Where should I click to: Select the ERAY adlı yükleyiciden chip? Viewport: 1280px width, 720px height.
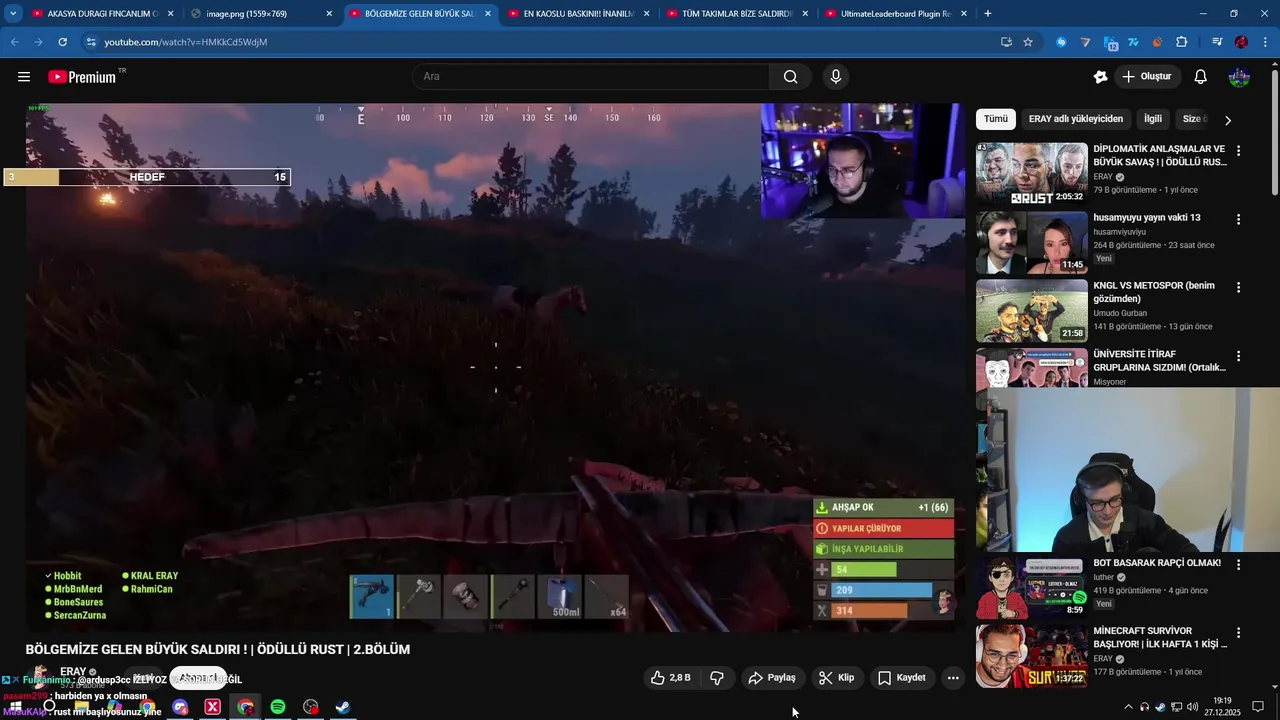[x=1076, y=119]
